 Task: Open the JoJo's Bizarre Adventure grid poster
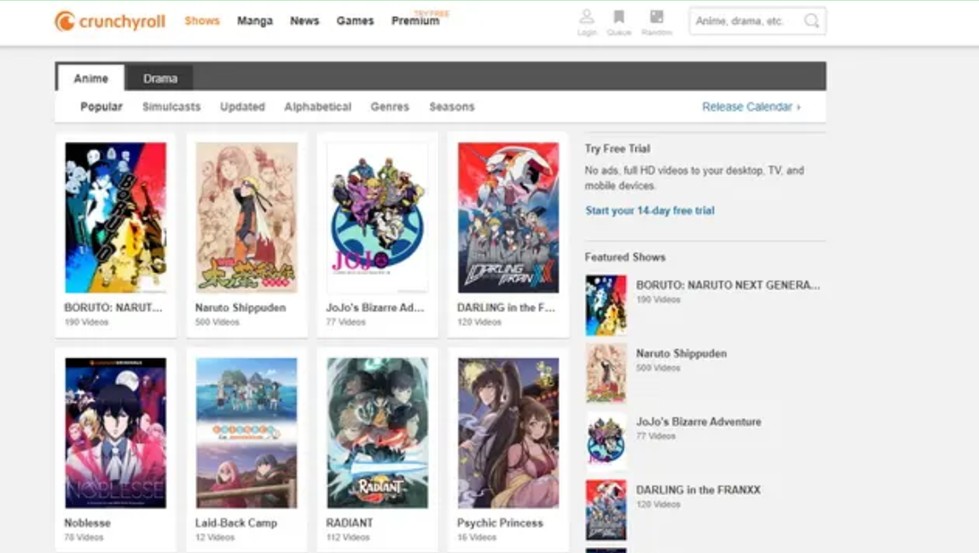coord(378,217)
